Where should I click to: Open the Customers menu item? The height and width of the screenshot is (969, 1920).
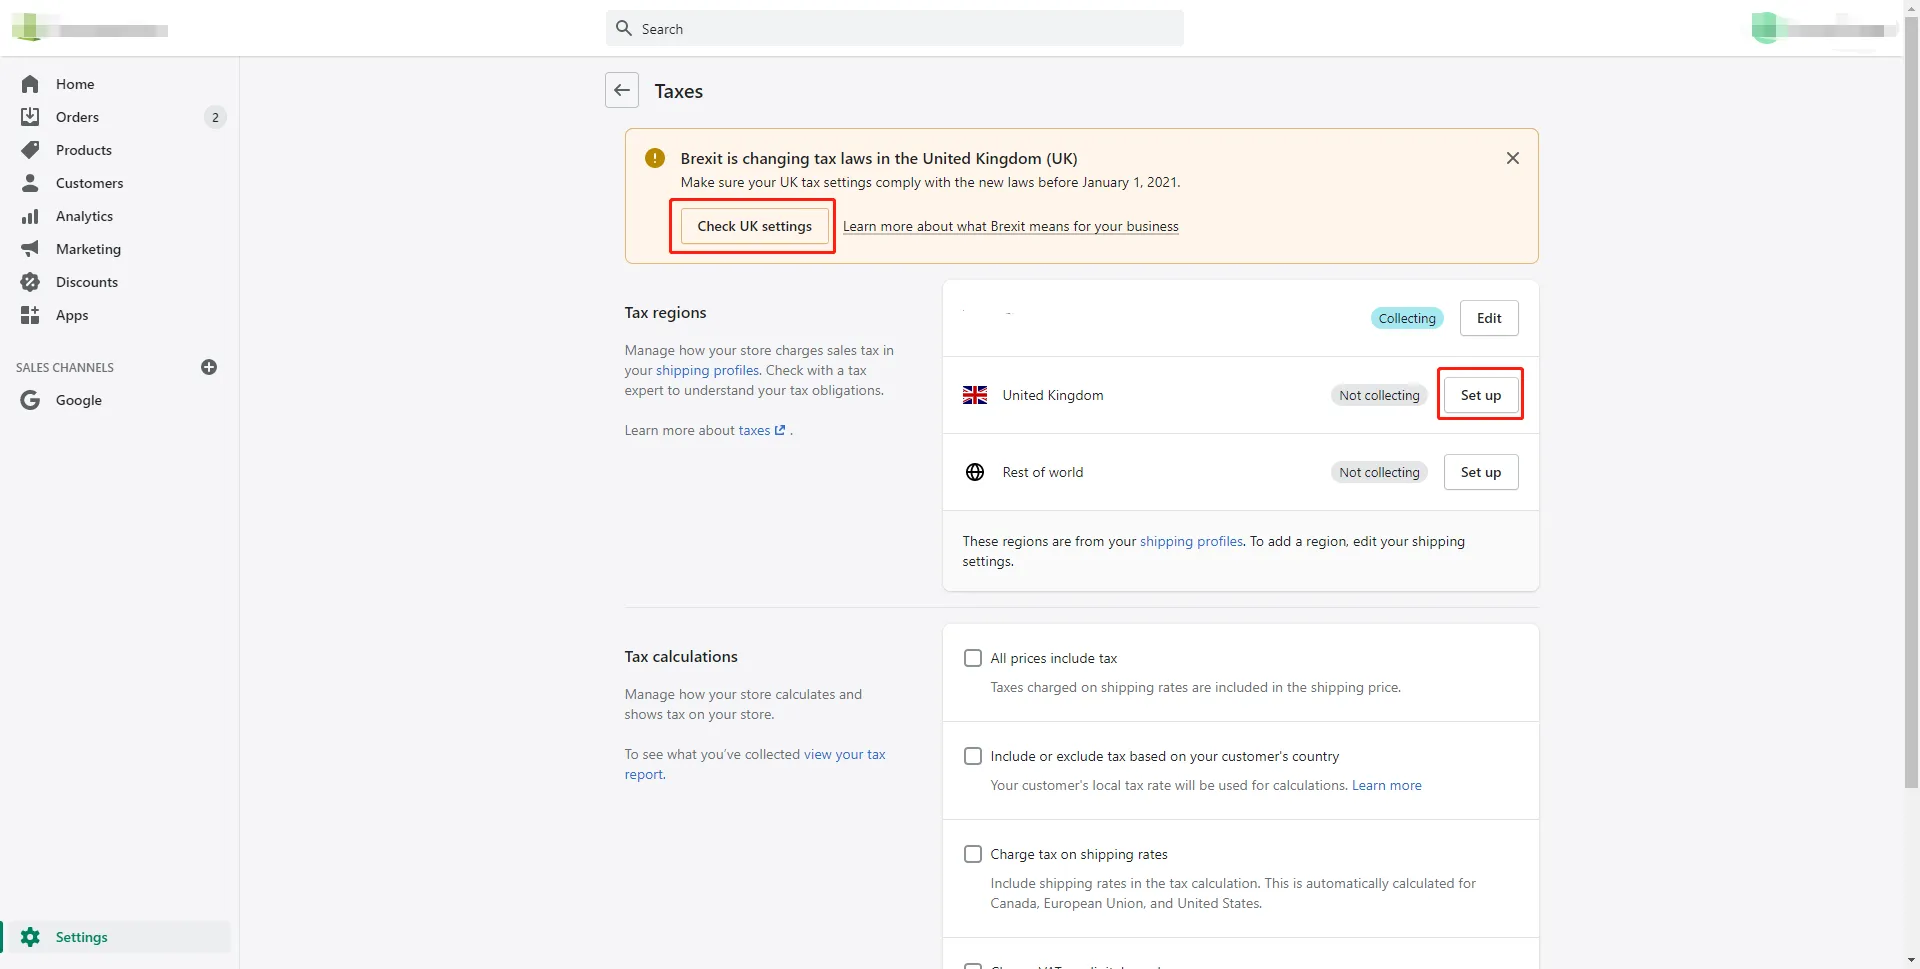tap(89, 183)
